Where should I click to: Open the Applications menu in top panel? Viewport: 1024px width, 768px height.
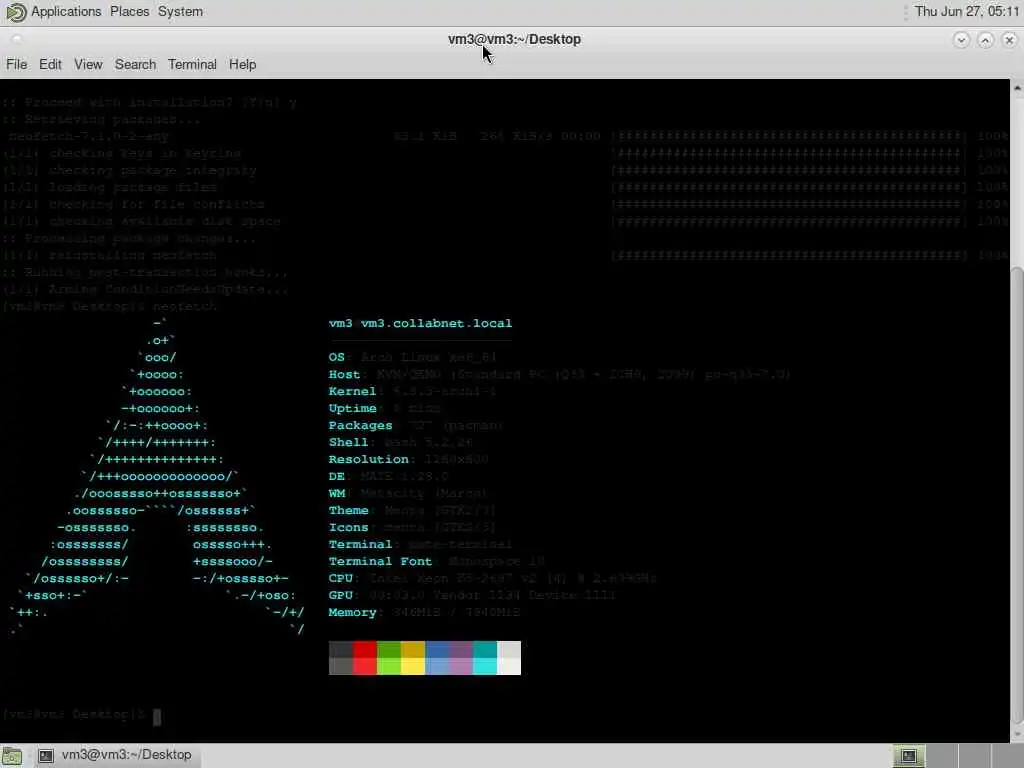click(x=66, y=12)
